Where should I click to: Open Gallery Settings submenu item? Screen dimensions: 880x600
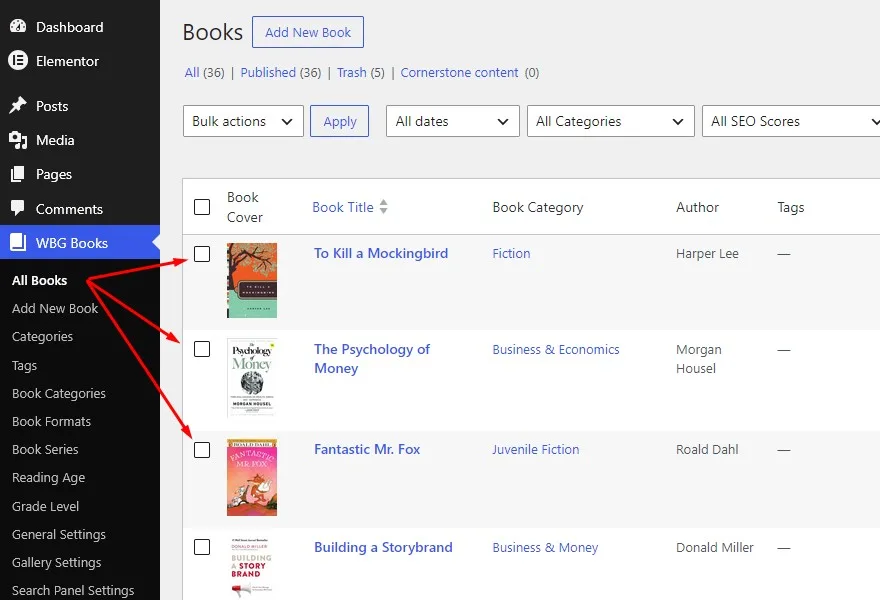(x=56, y=562)
